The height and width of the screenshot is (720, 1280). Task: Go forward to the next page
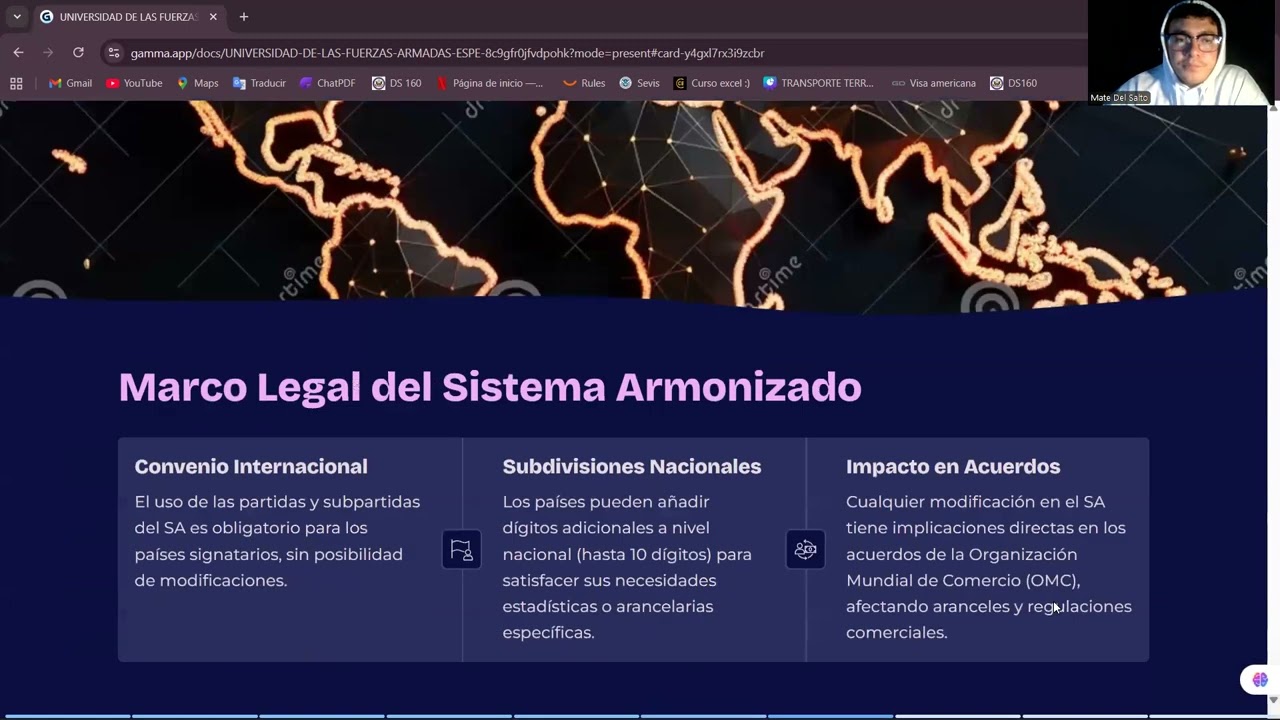point(48,52)
